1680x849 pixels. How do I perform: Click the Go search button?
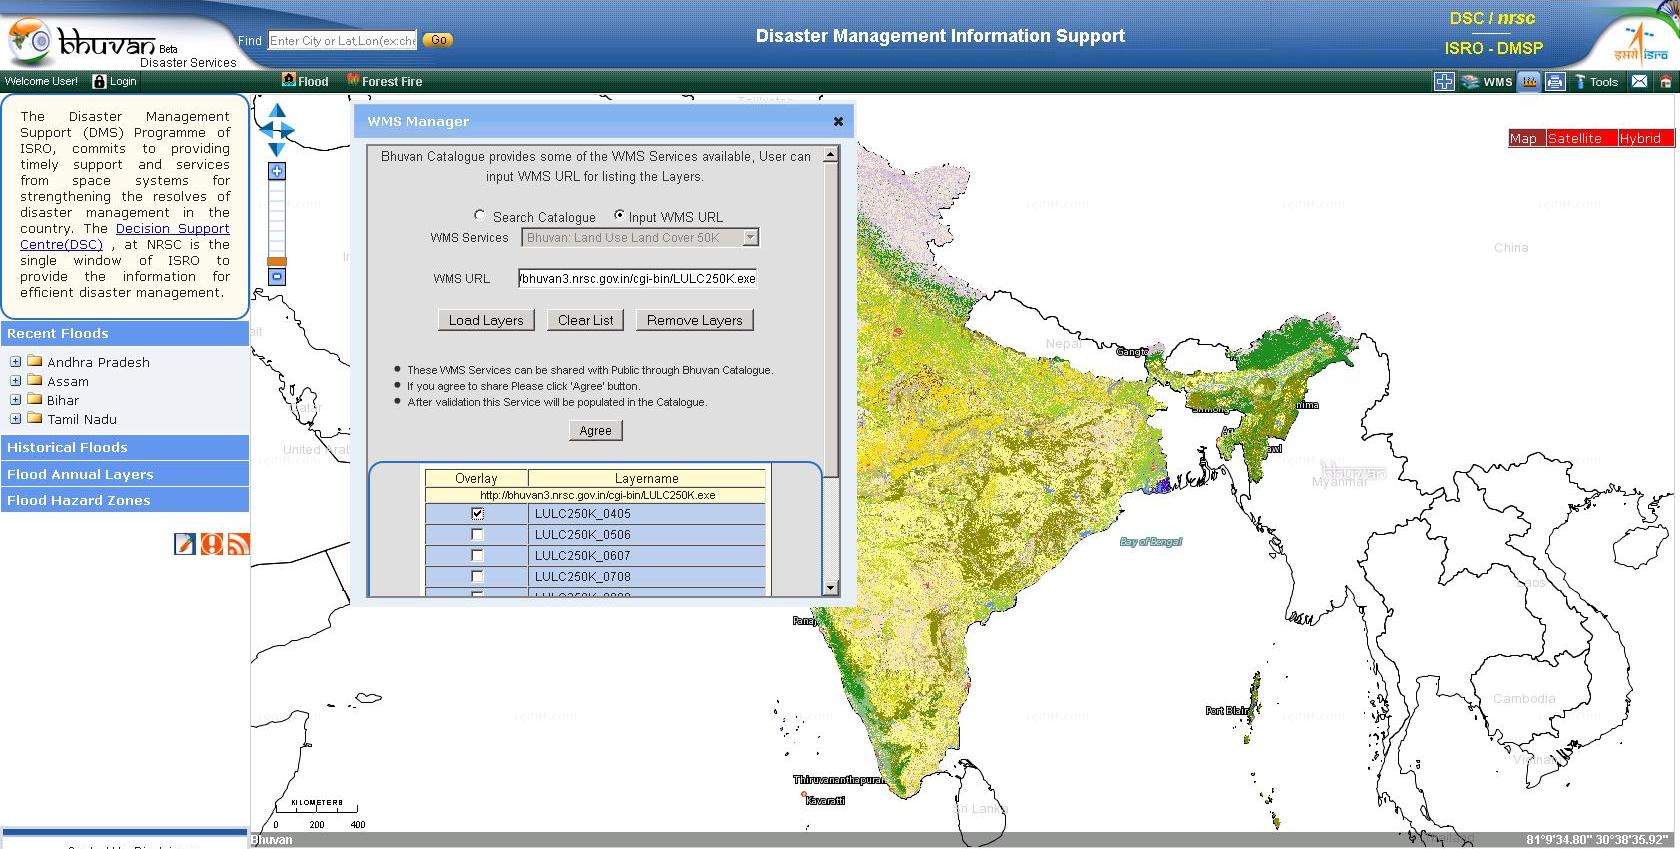click(x=438, y=40)
